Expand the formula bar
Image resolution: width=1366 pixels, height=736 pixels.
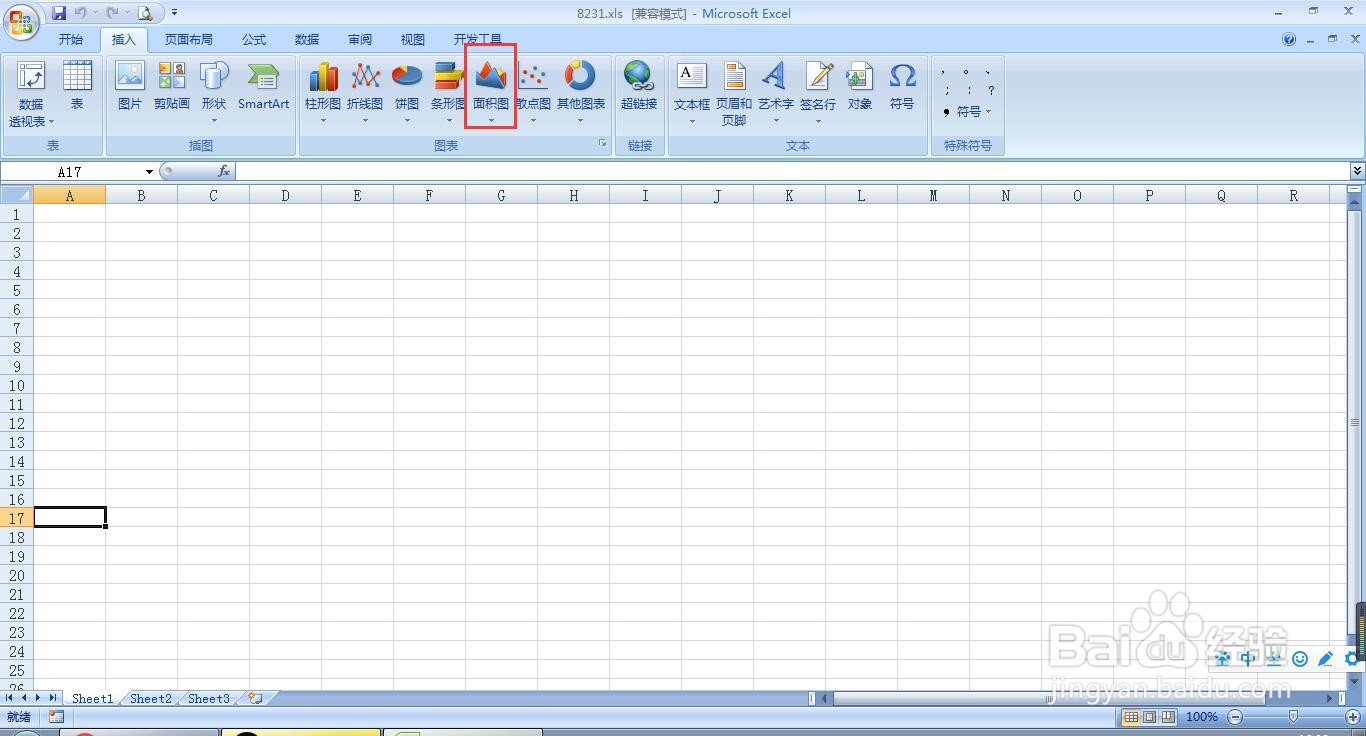coord(1357,171)
